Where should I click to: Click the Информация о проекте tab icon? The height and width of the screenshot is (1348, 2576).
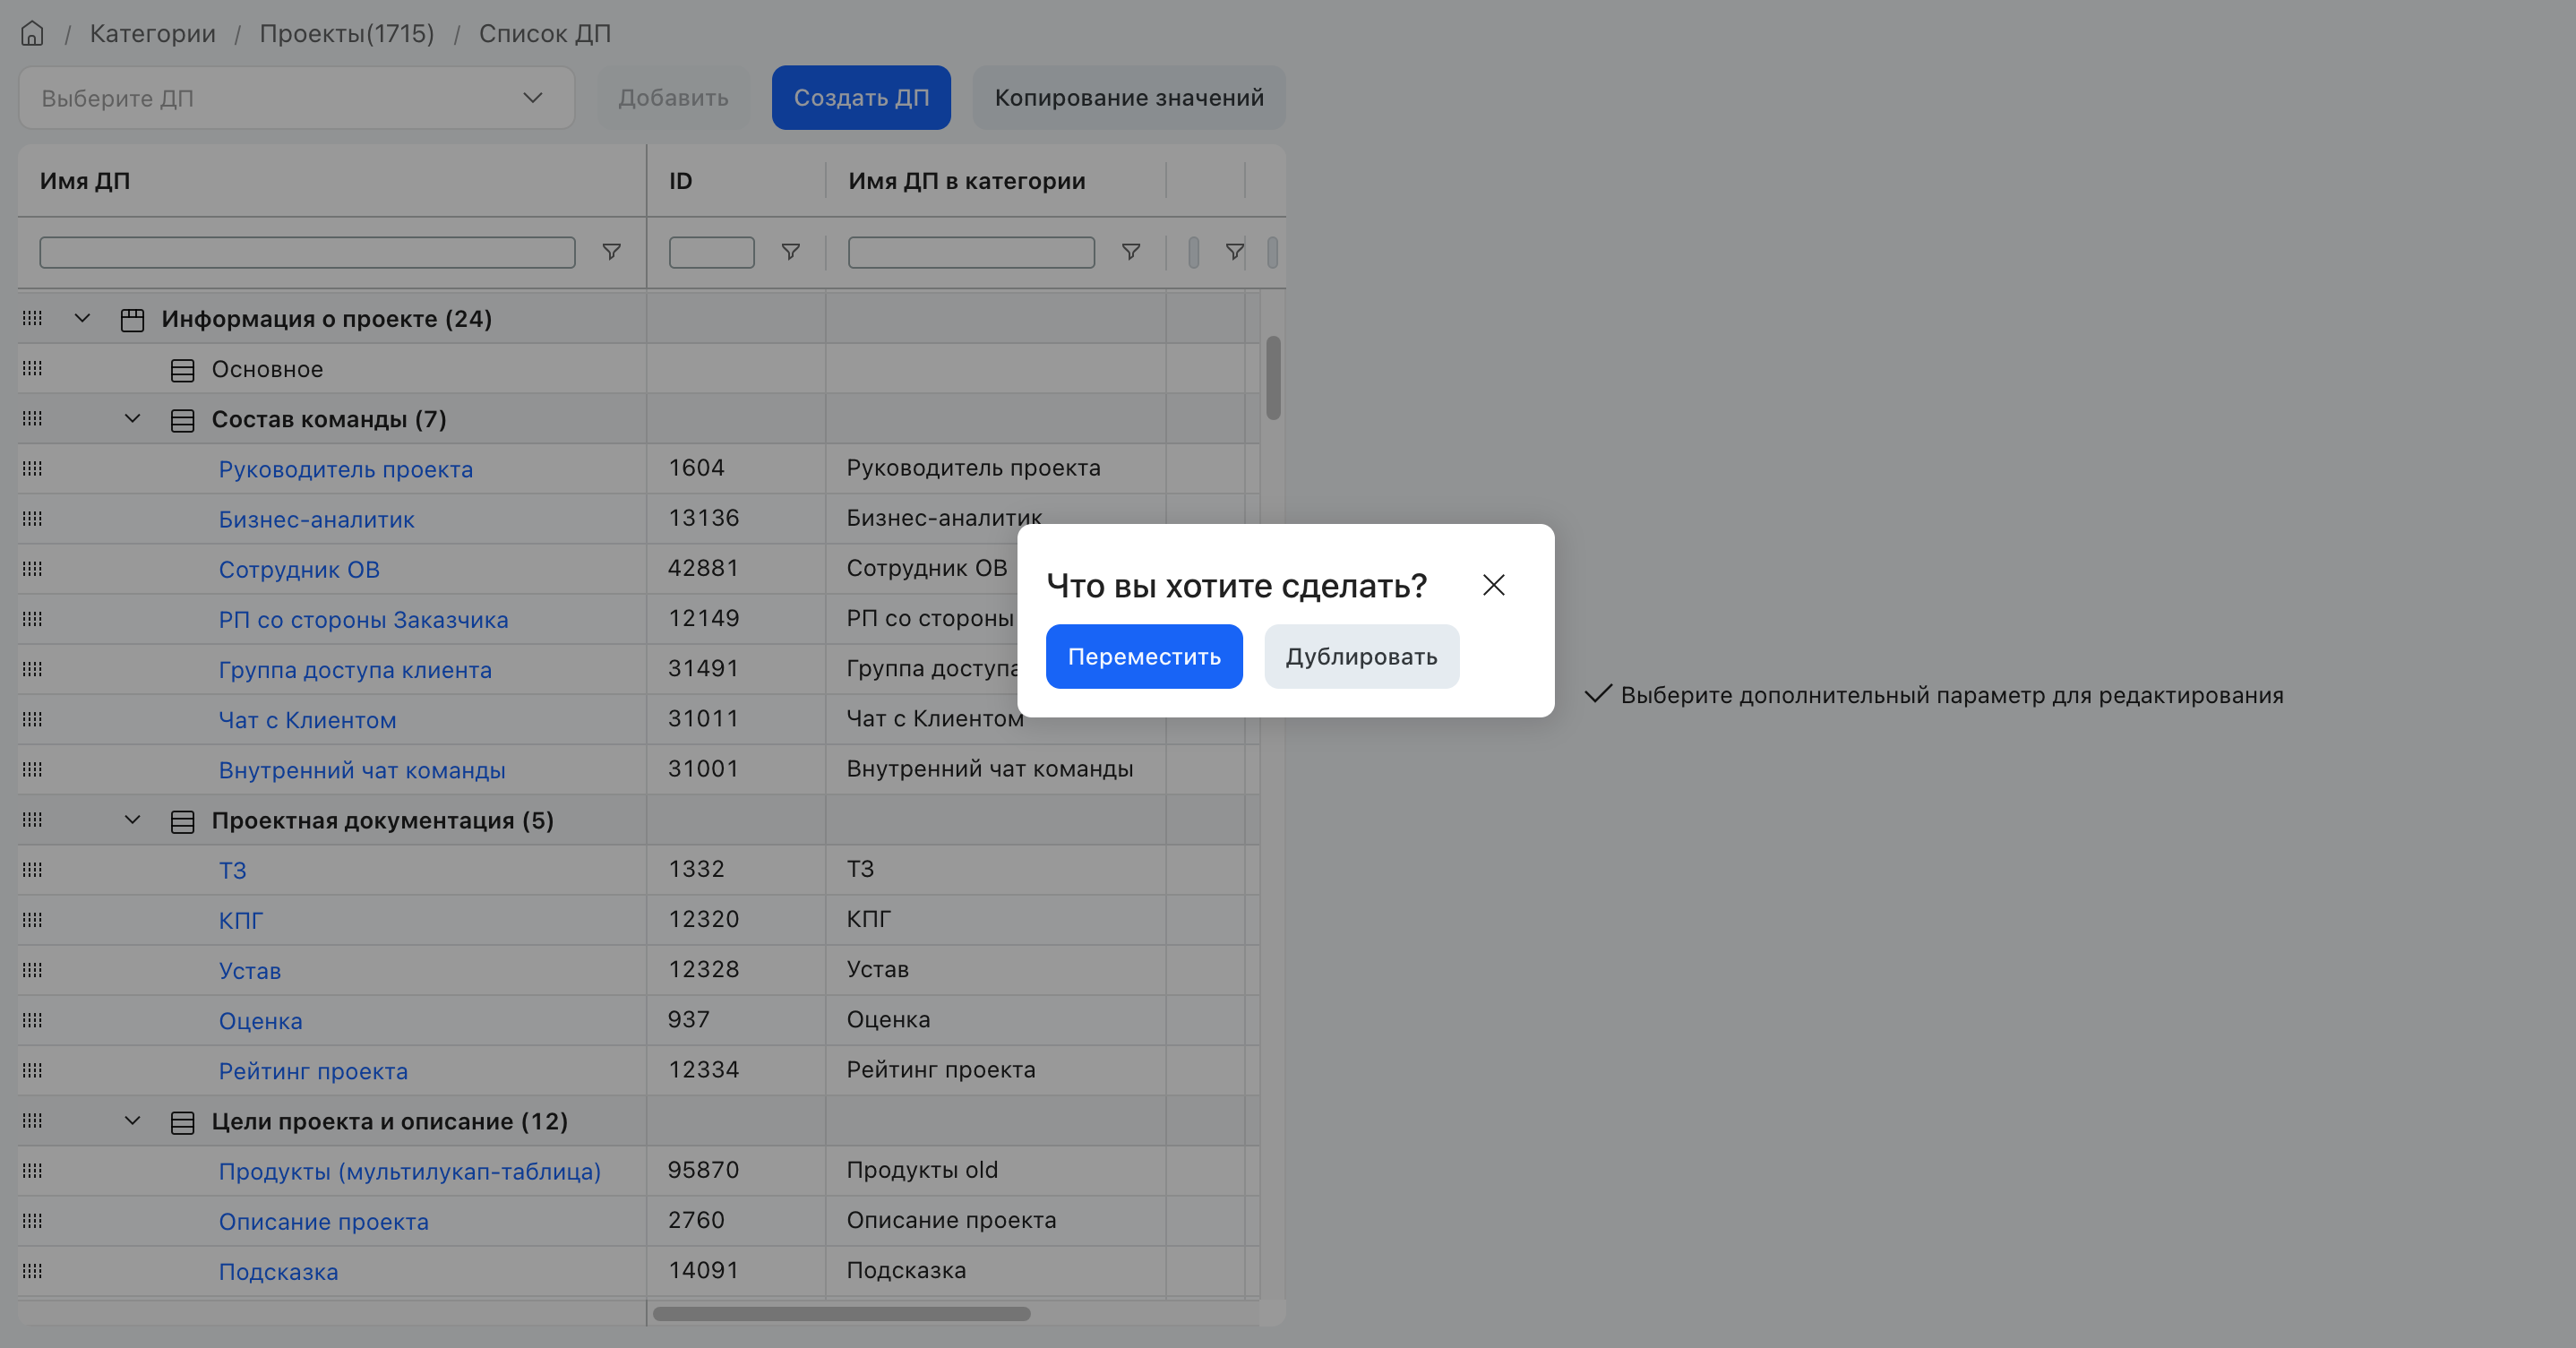[132, 320]
